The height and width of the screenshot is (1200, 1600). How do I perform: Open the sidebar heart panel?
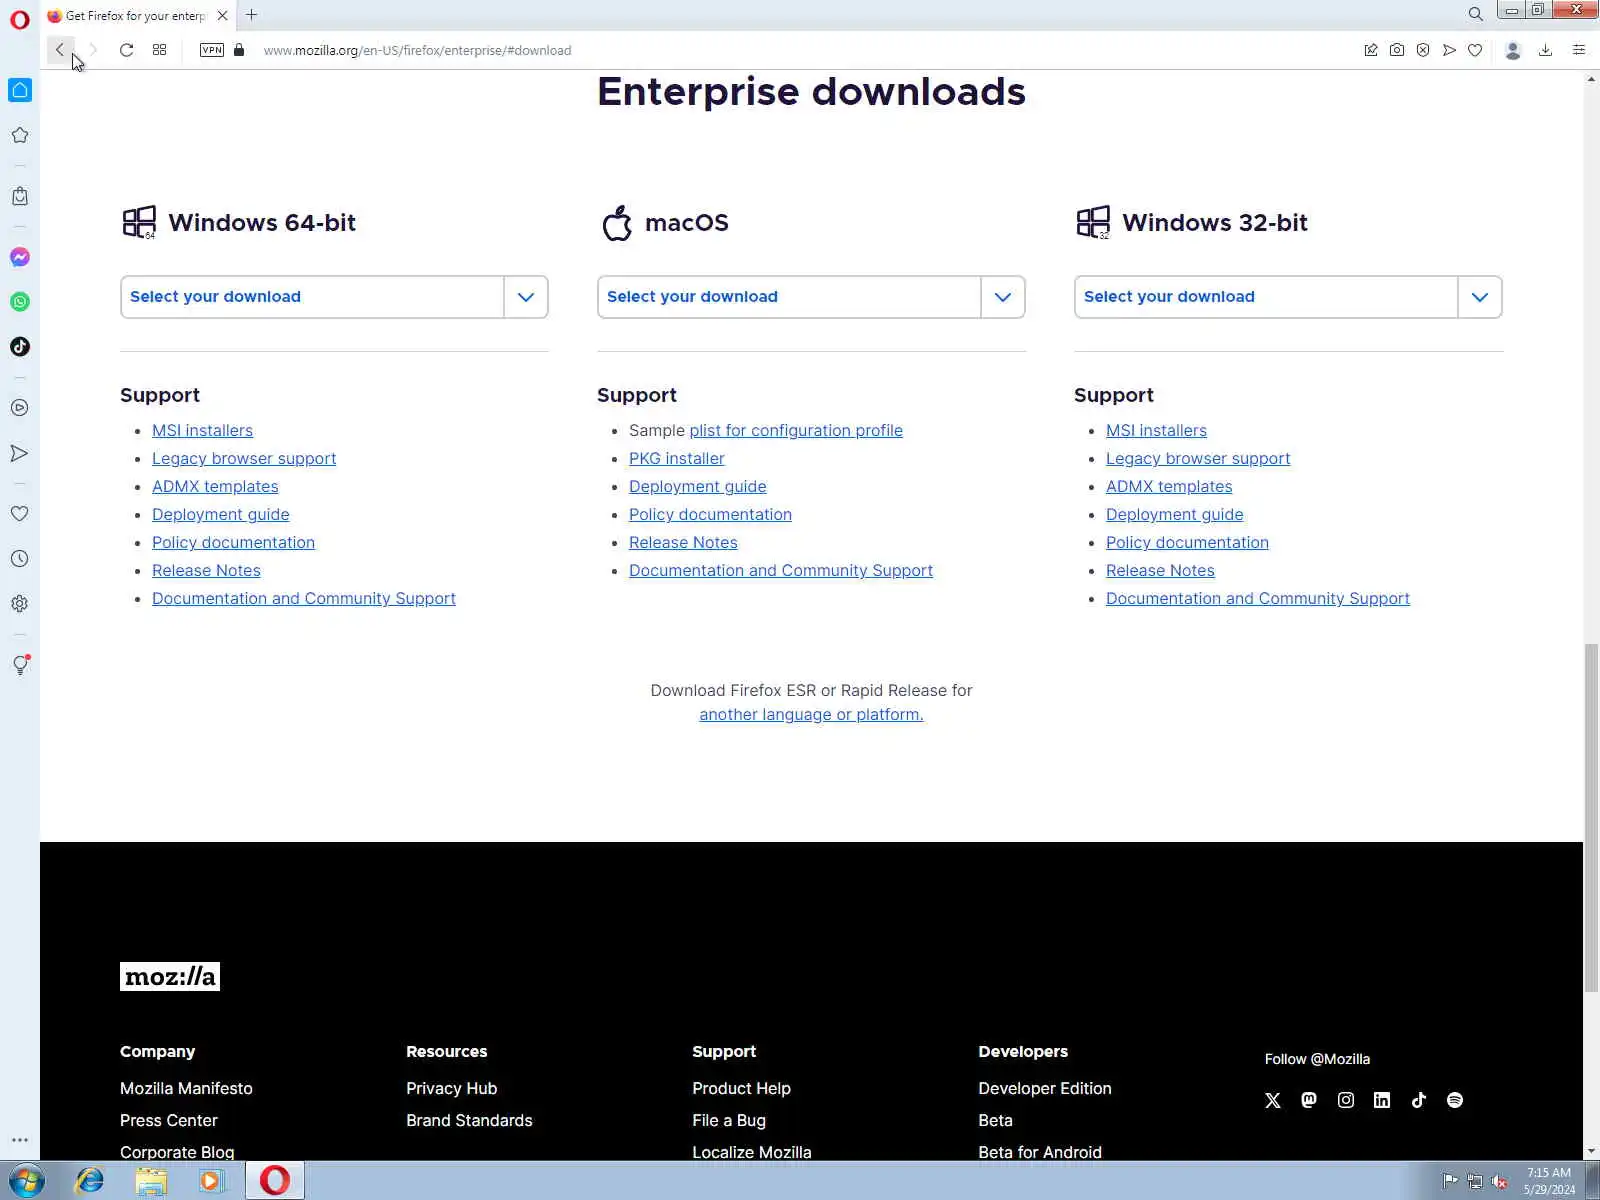(20, 513)
